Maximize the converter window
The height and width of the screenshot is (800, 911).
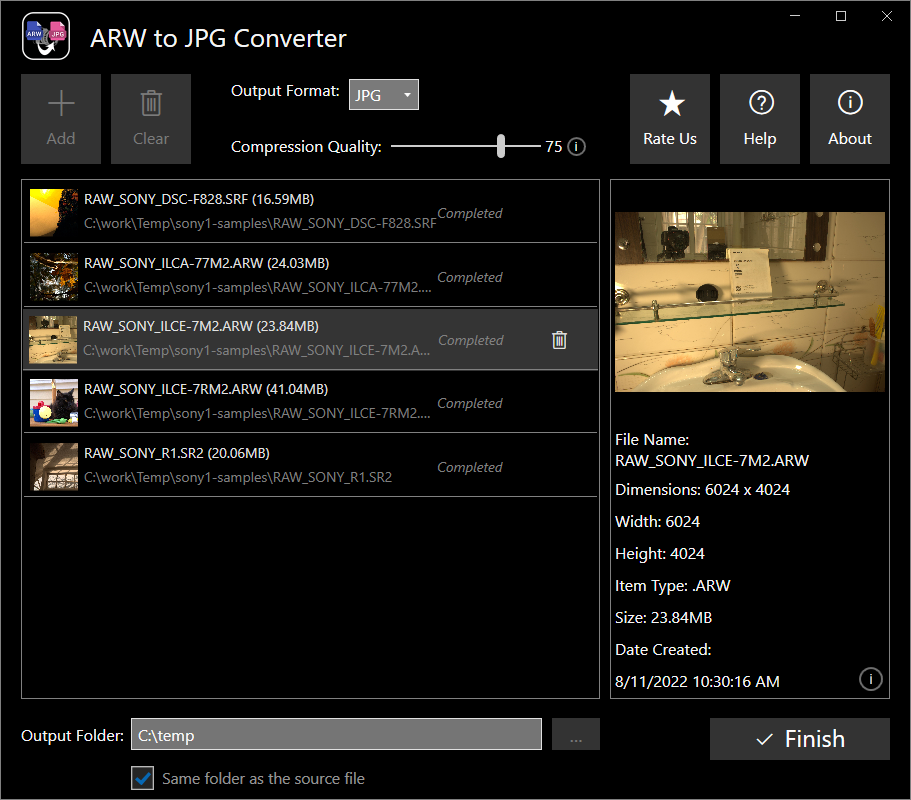(841, 16)
